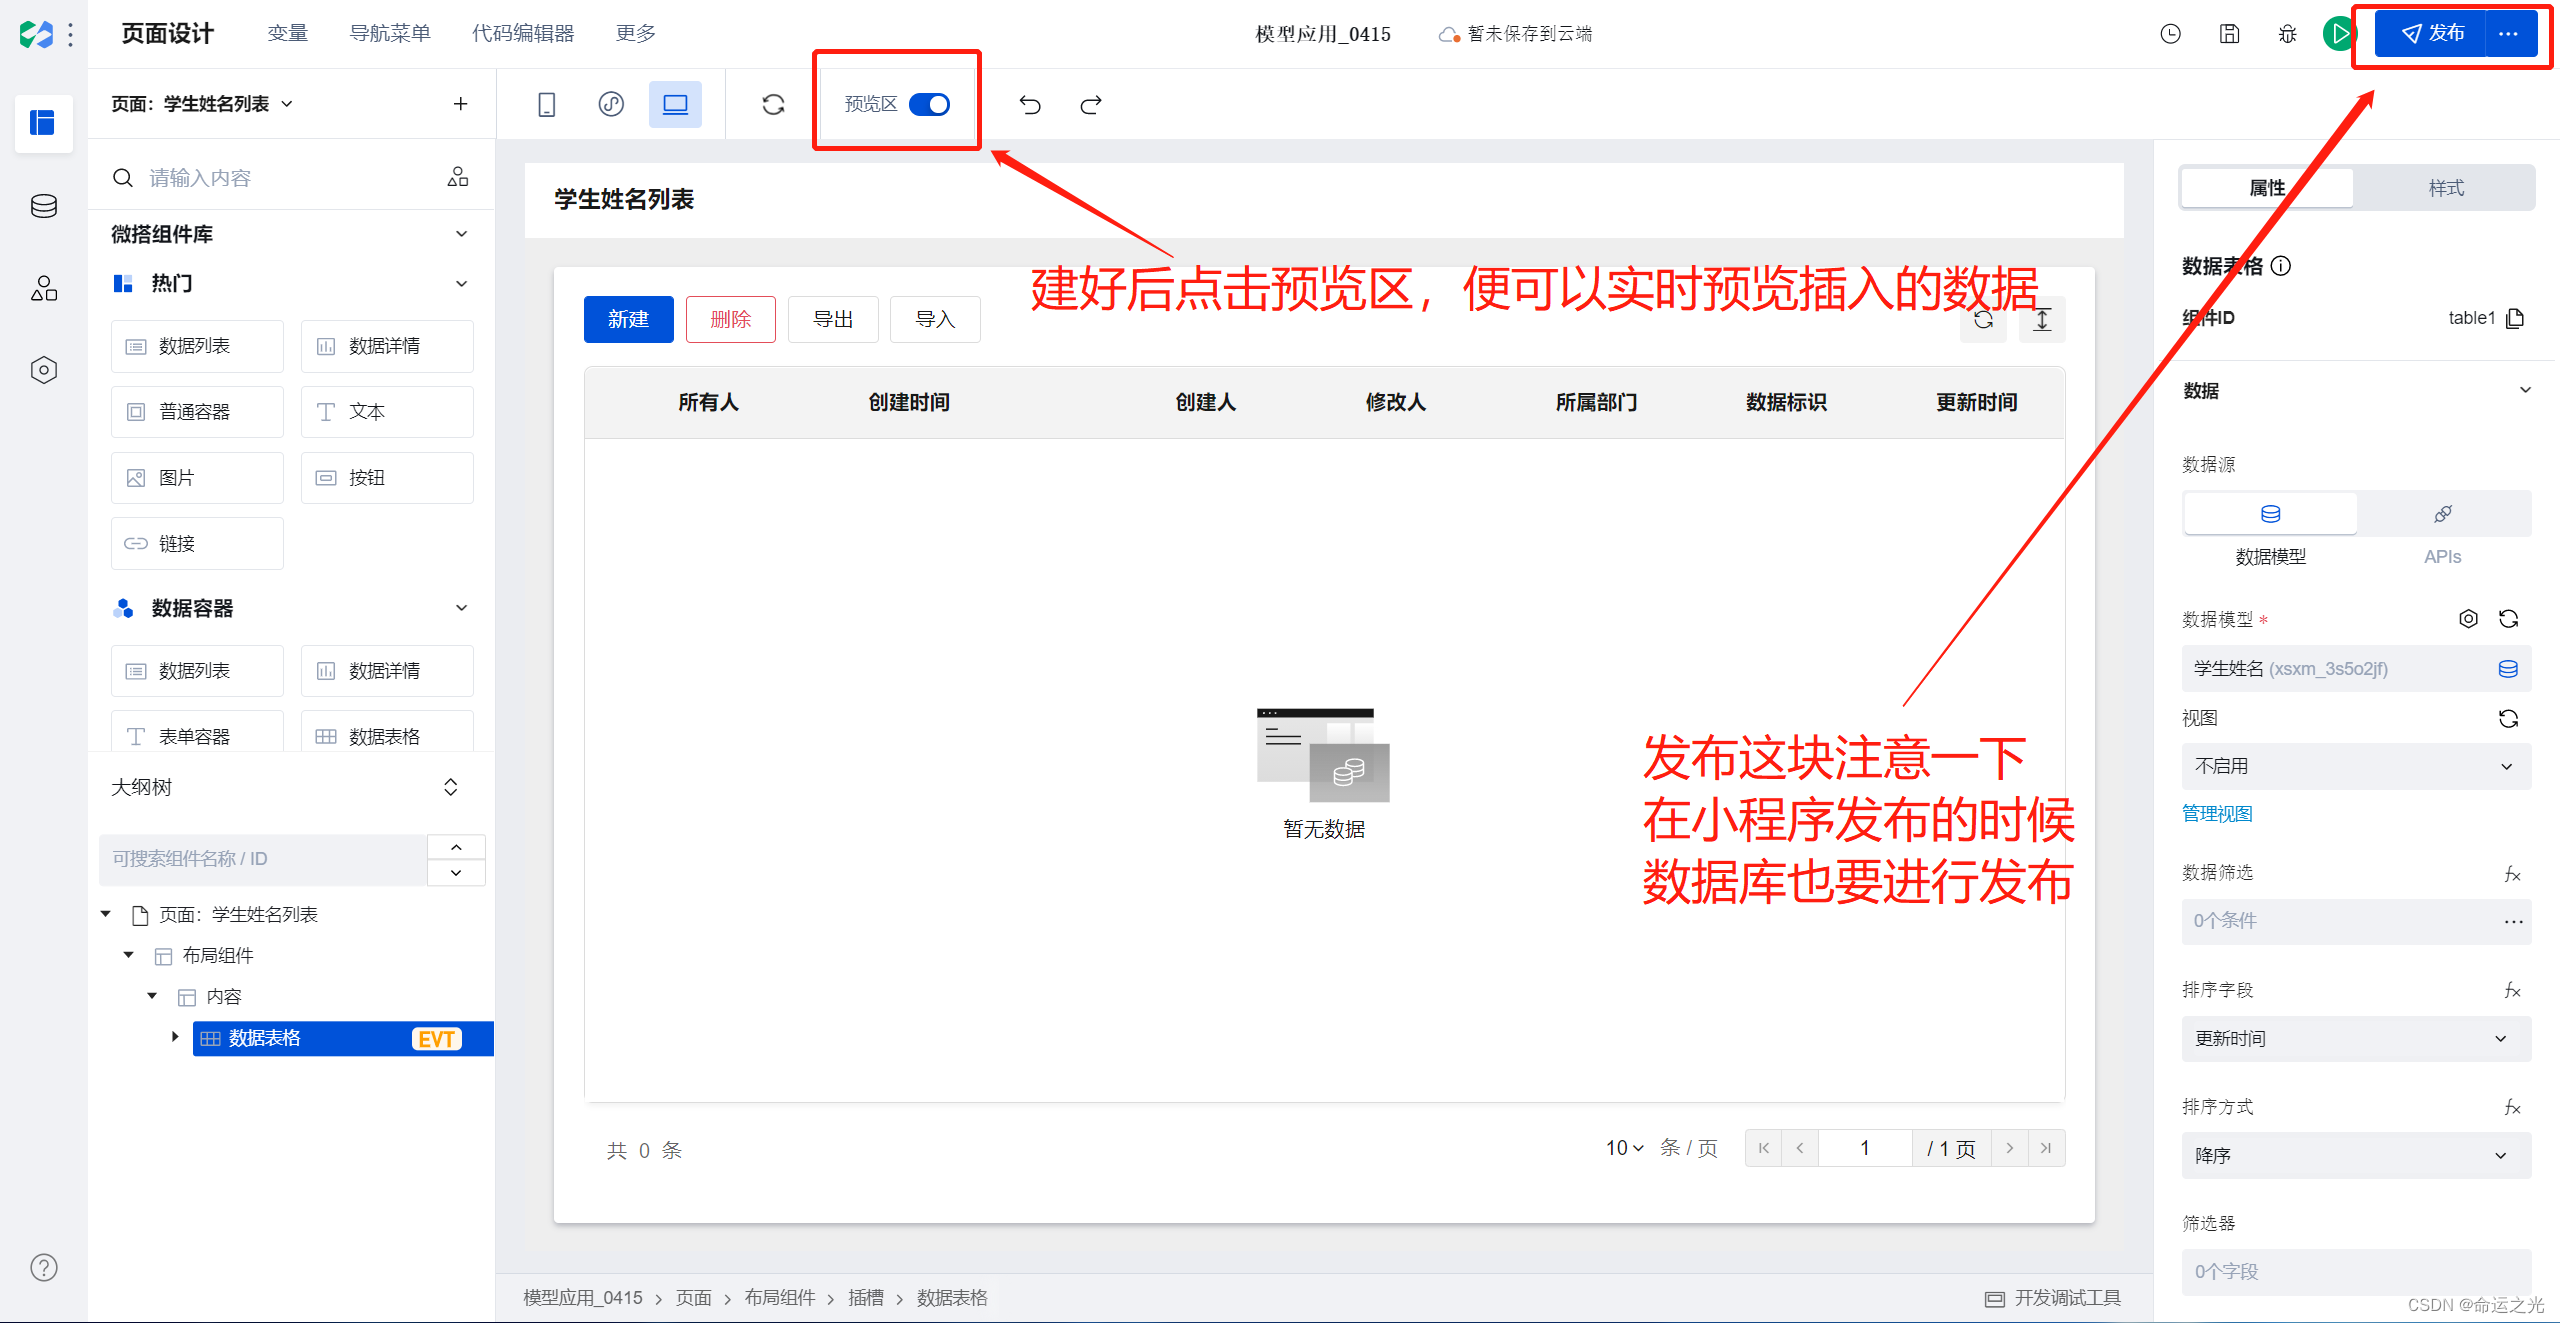
Task: Open the 管理视图 link
Action: coord(2217,813)
